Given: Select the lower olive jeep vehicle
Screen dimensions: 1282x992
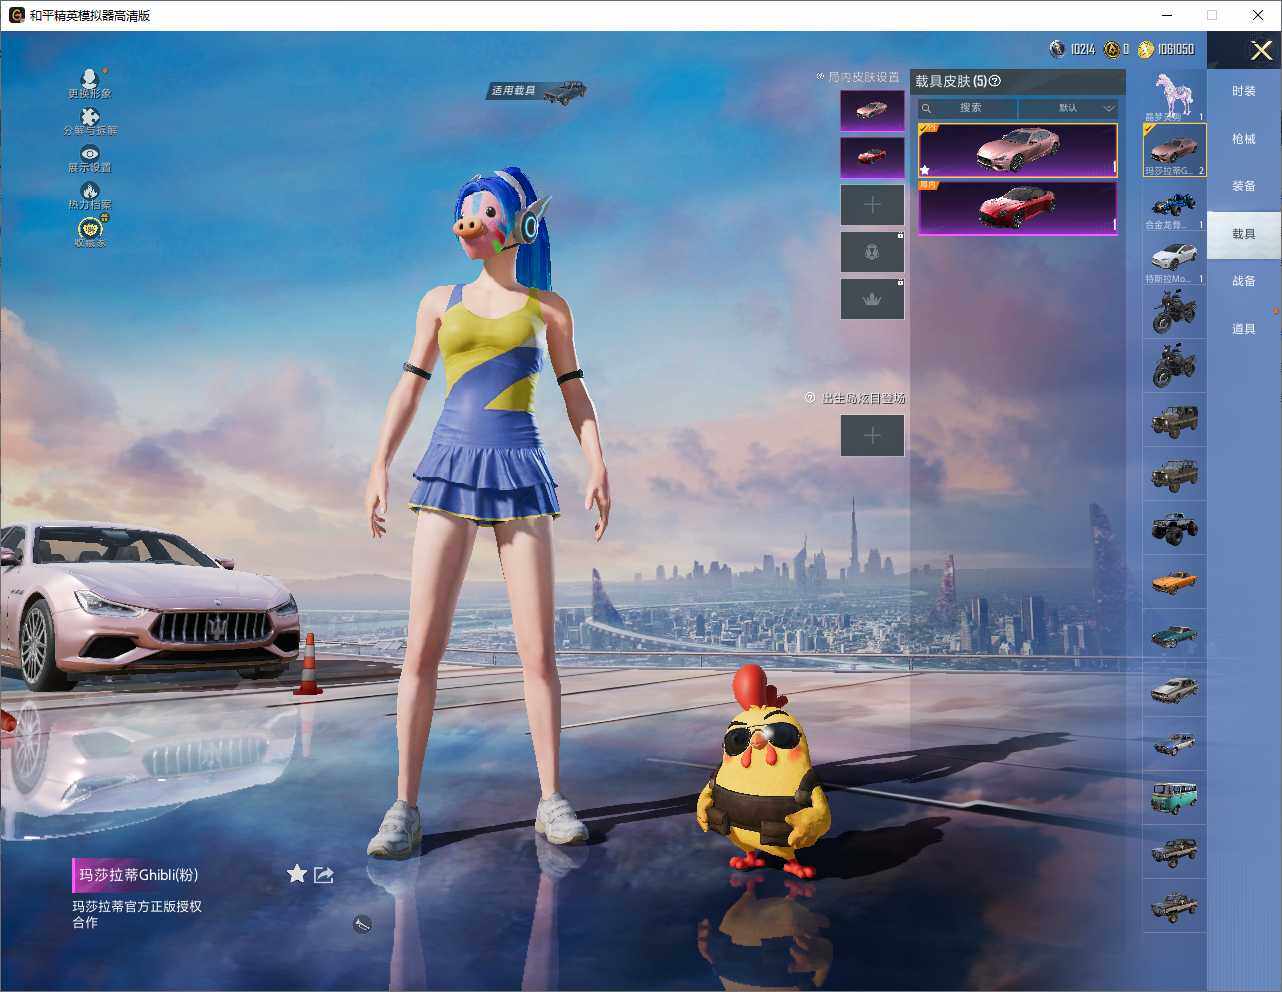Looking at the screenshot, I should tap(1175, 474).
